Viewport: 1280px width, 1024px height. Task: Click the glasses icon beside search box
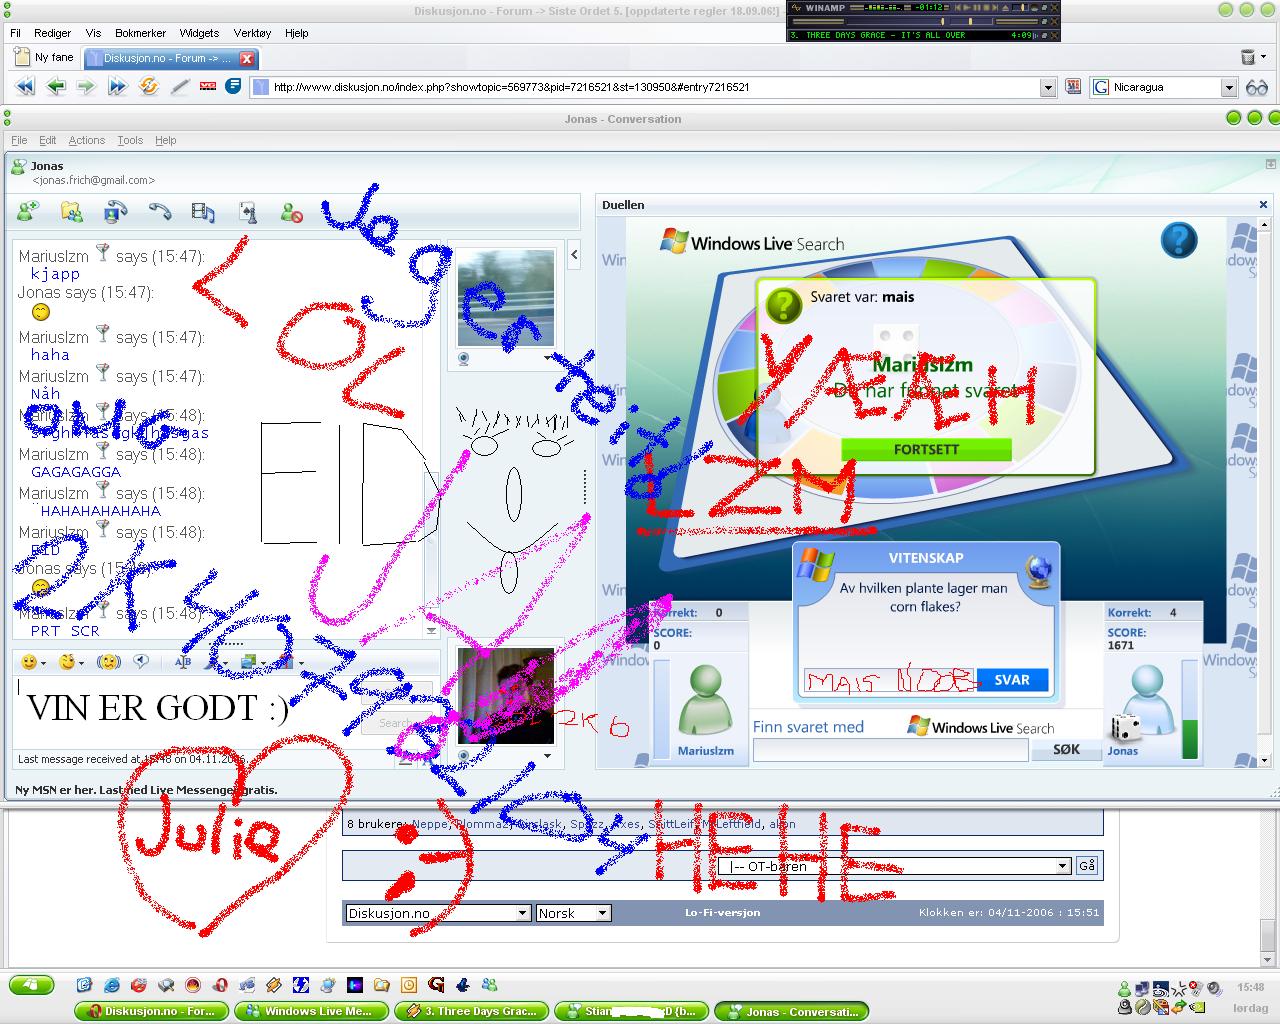pyautogui.click(x=1257, y=88)
